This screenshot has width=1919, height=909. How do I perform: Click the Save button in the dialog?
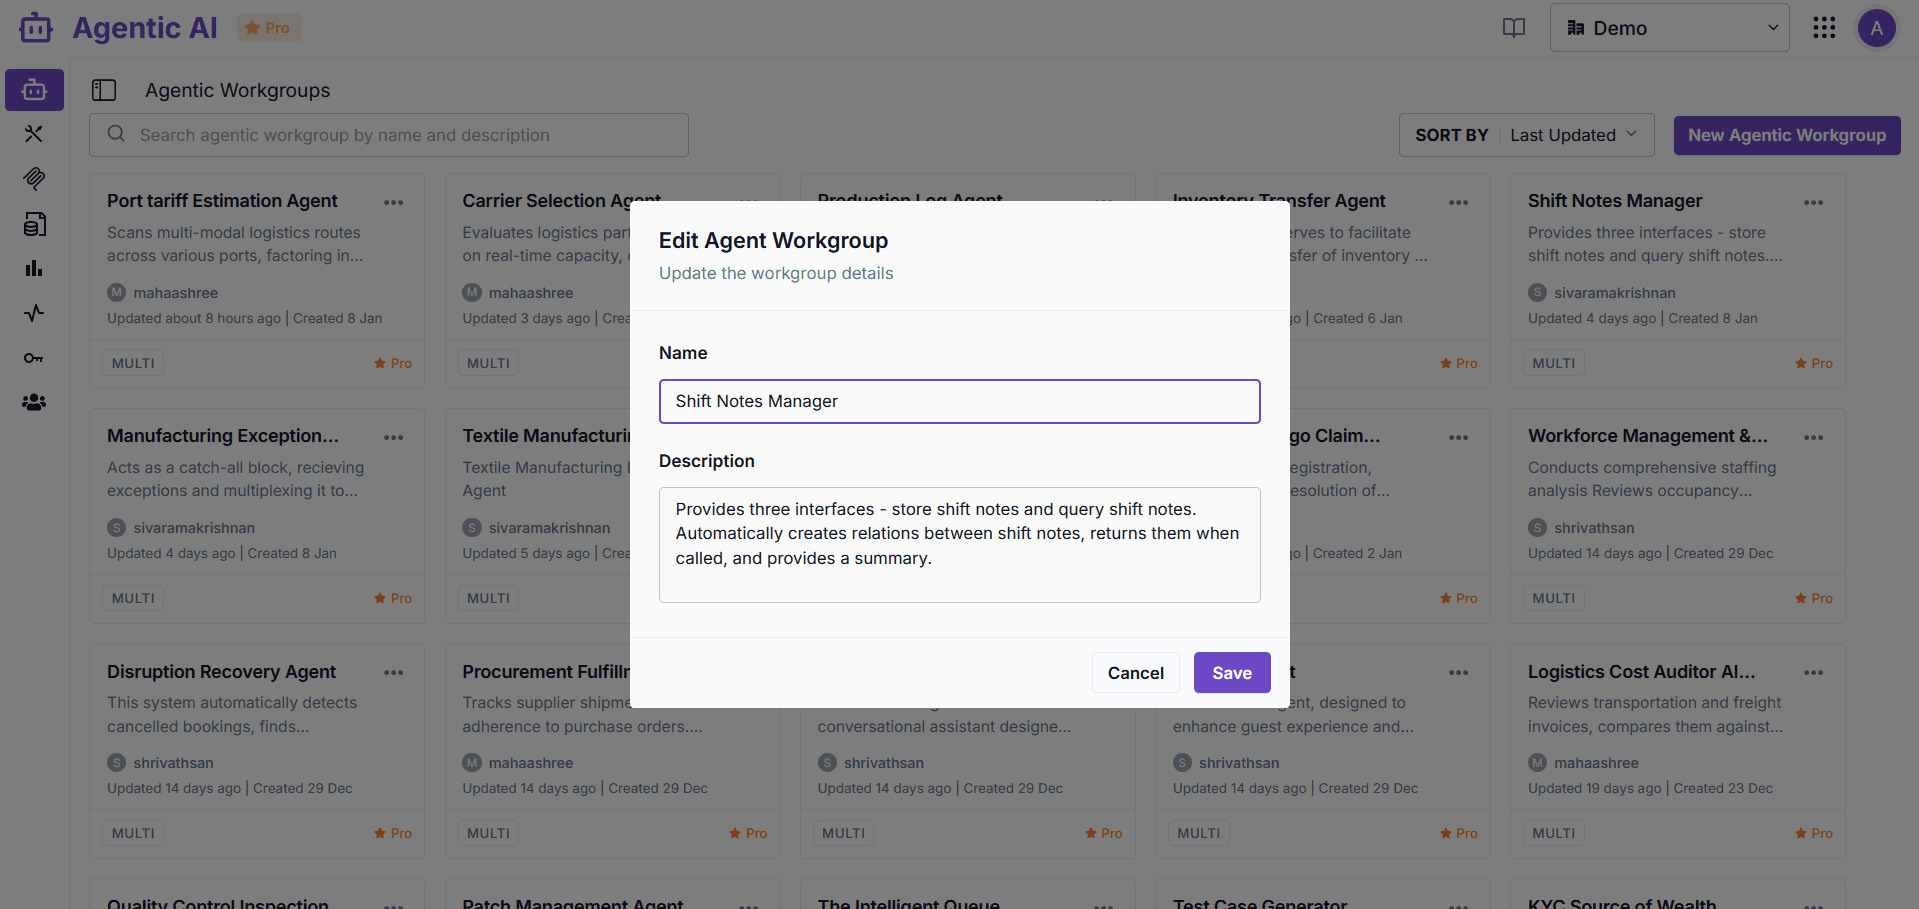(x=1231, y=672)
